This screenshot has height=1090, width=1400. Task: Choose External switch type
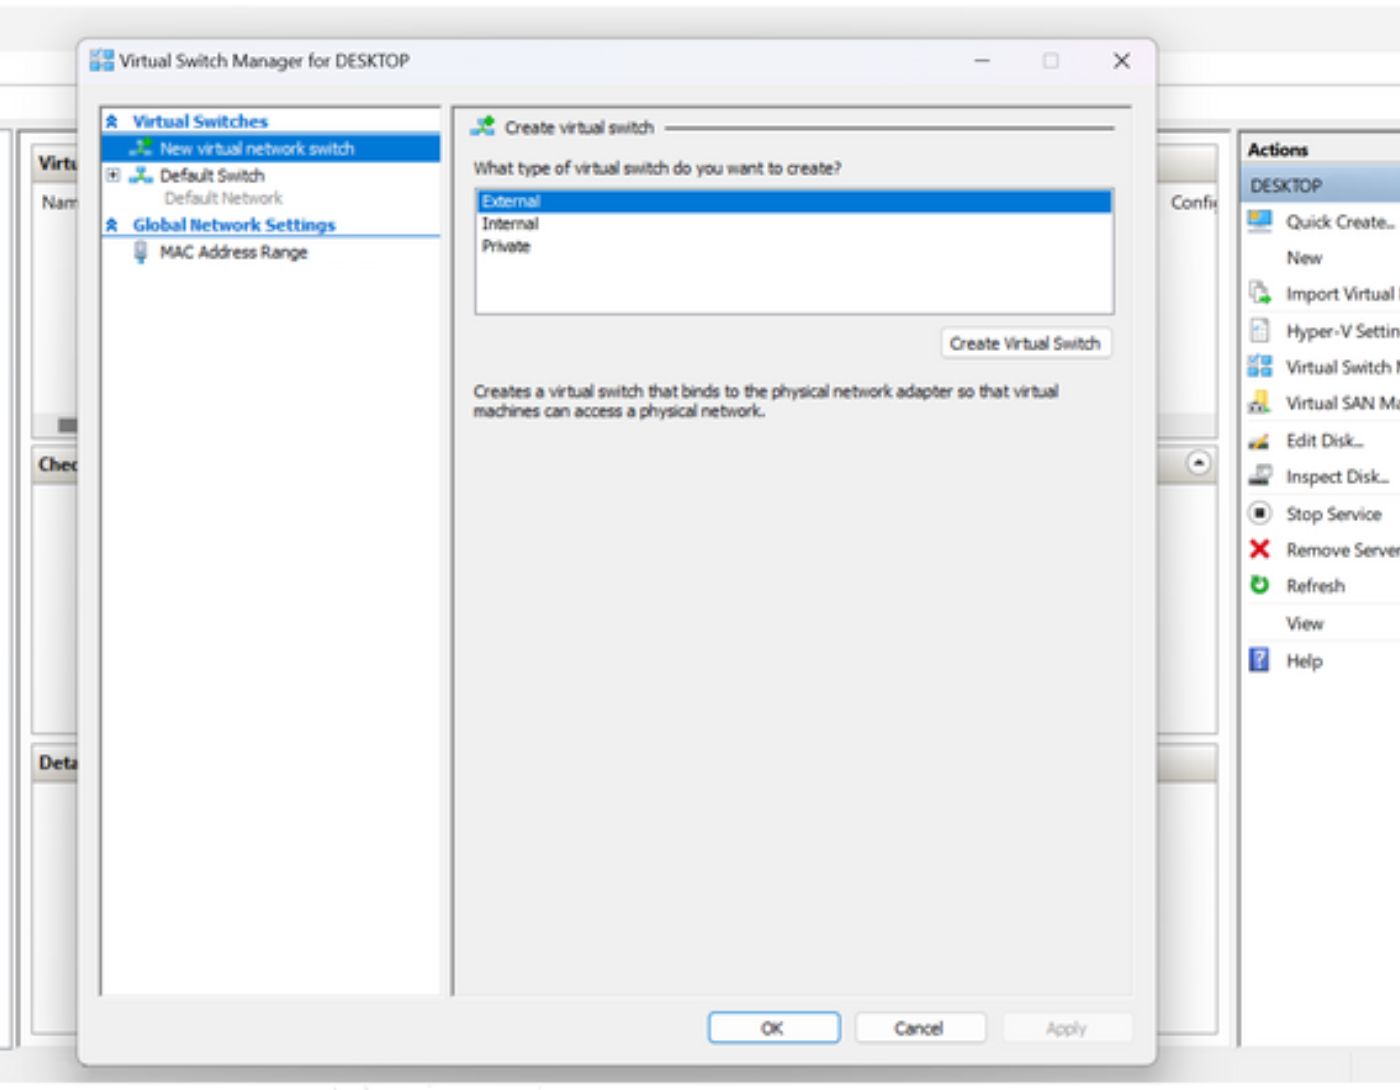[794, 201]
